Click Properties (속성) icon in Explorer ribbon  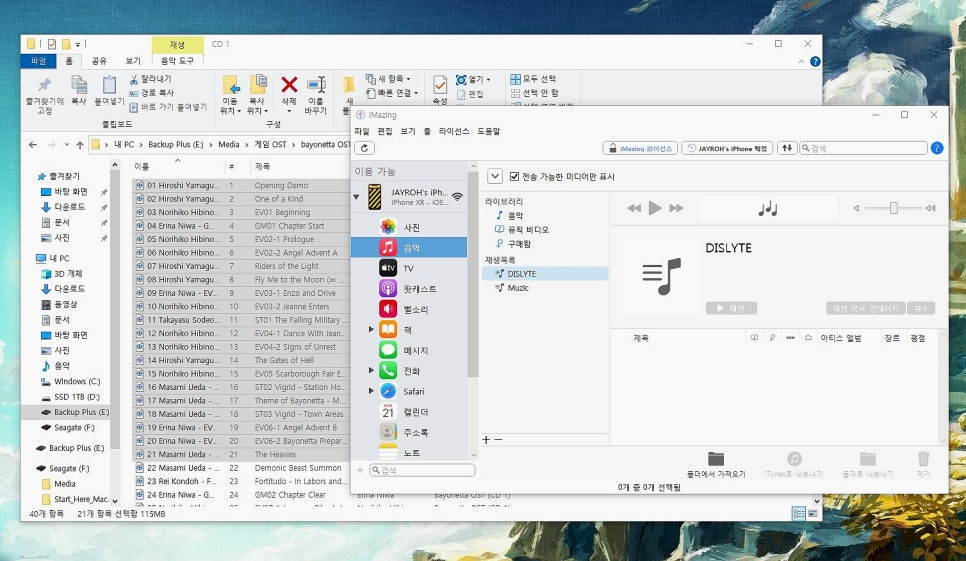[x=439, y=89]
